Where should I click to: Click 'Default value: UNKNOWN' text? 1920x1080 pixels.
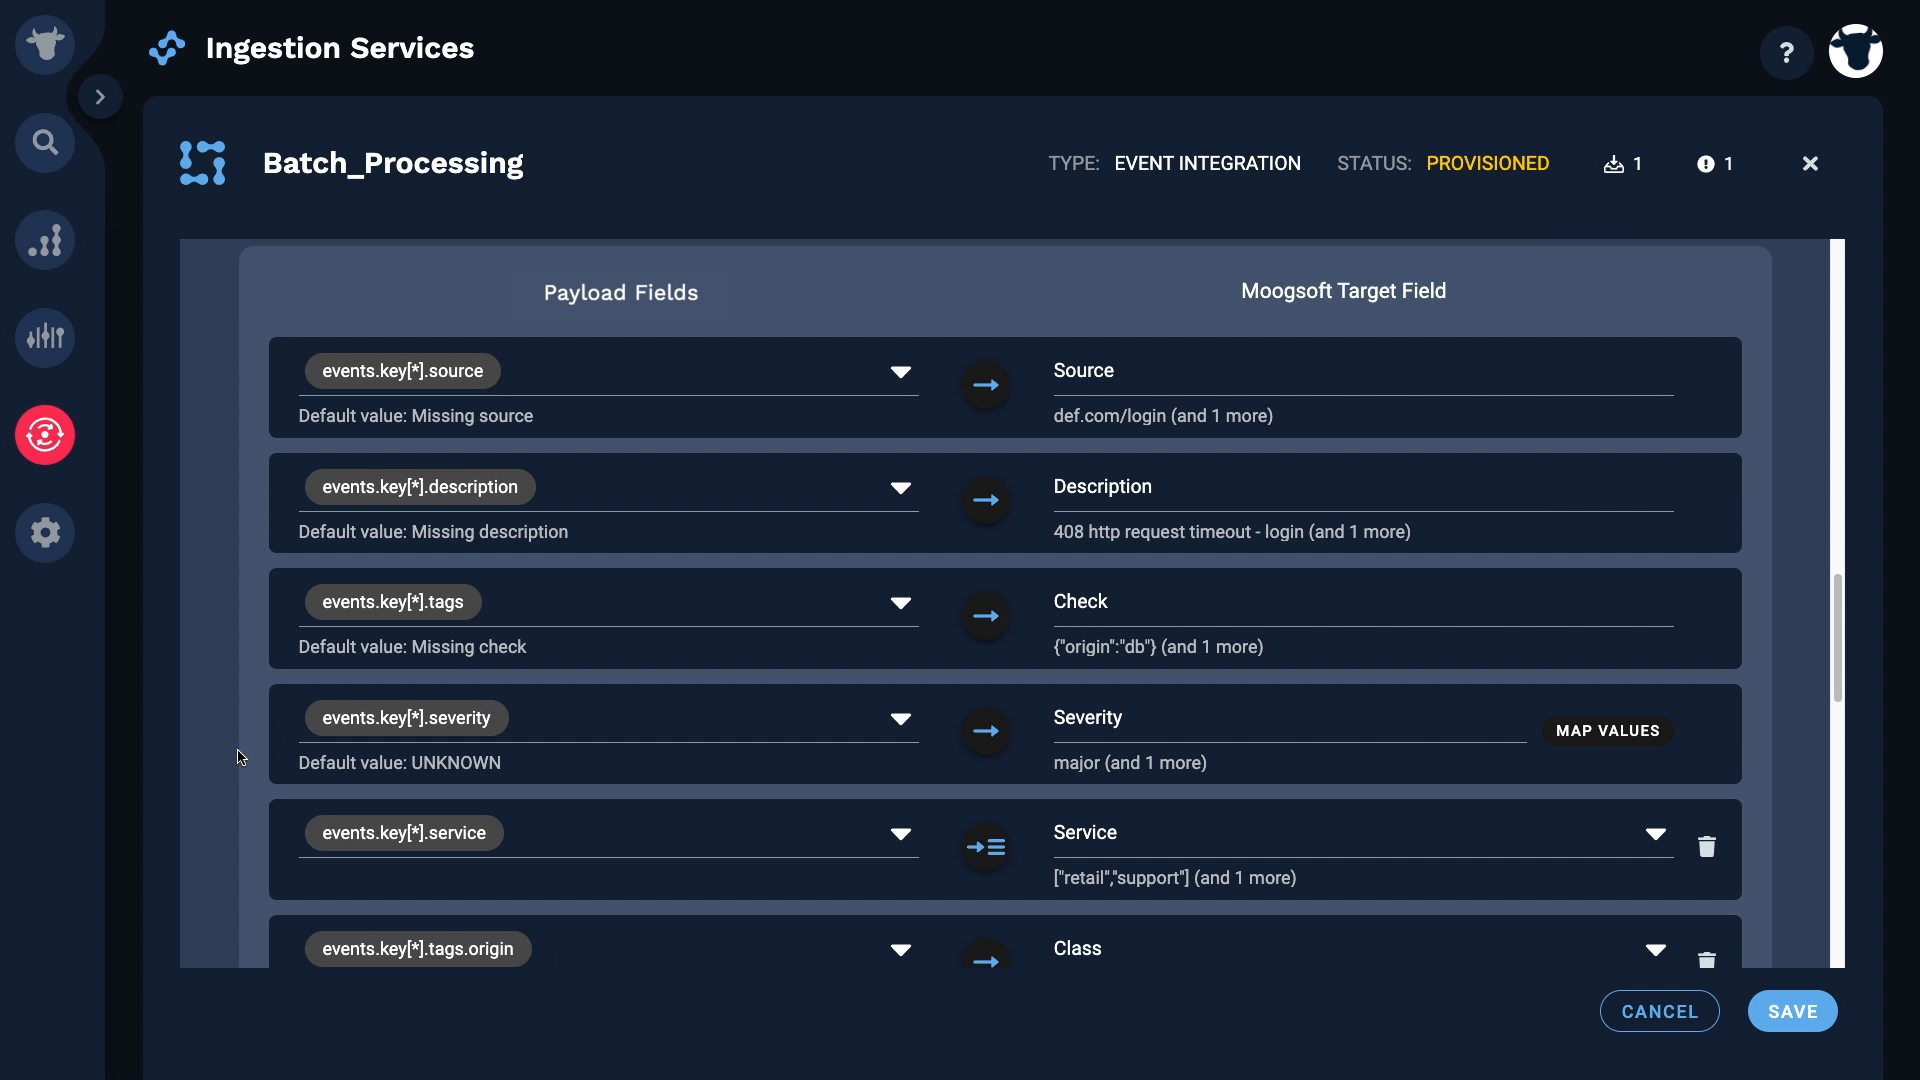[x=400, y=763]
